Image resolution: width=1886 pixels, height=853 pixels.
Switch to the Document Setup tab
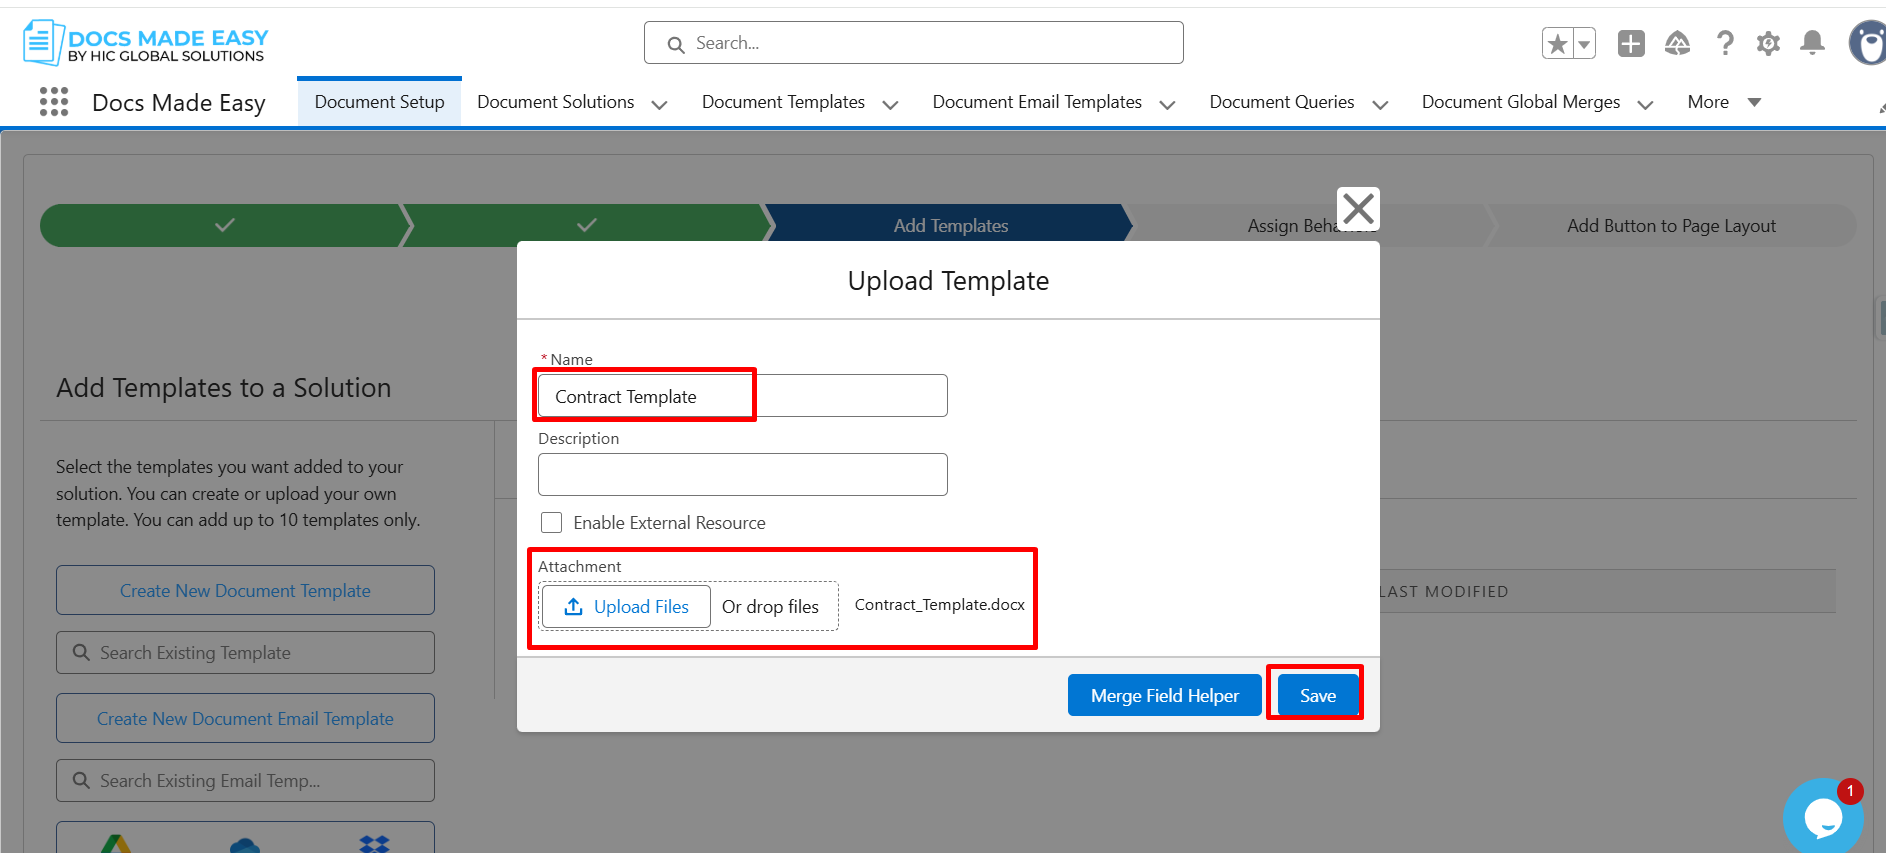tap(379, 102)
